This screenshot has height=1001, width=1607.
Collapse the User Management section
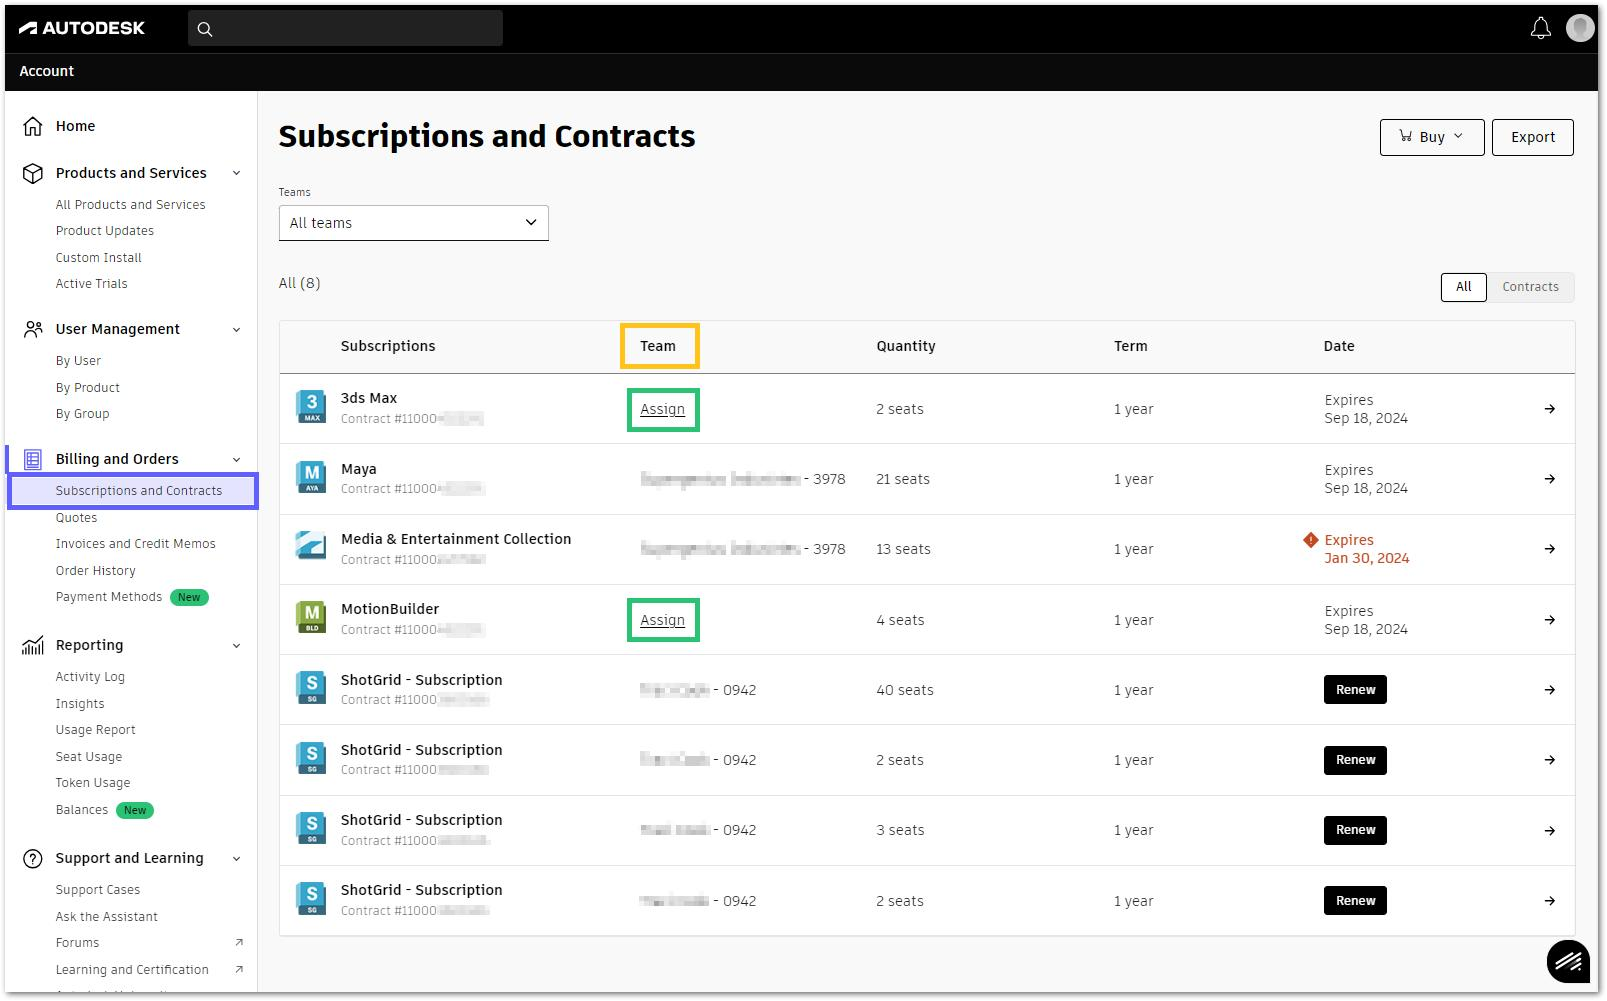(x=237, y=329)
